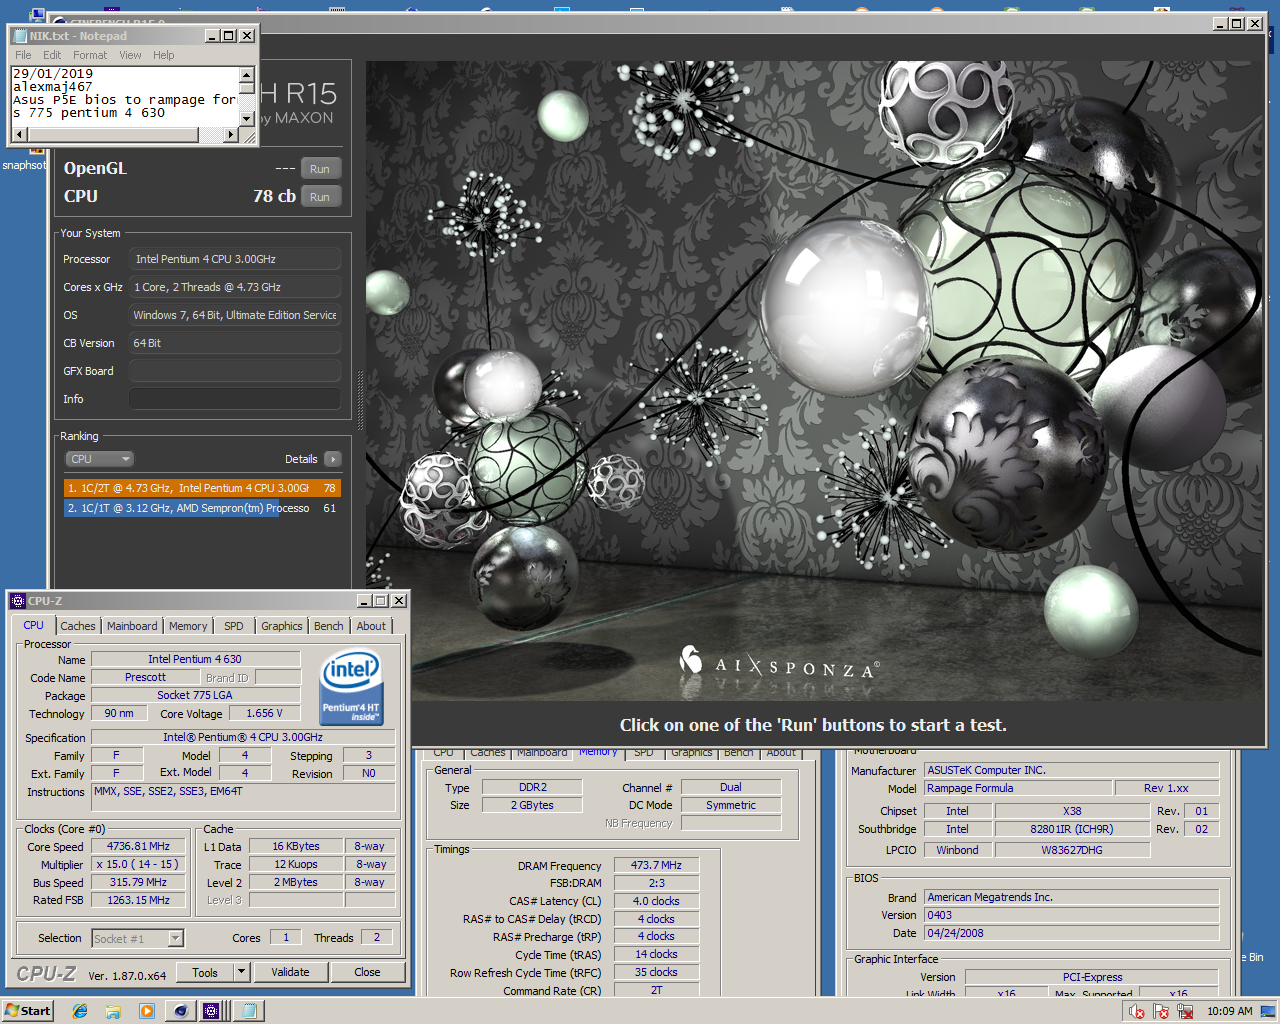
Task: Expand the CPU ranking type dropdown
Action: coord(99,459)
